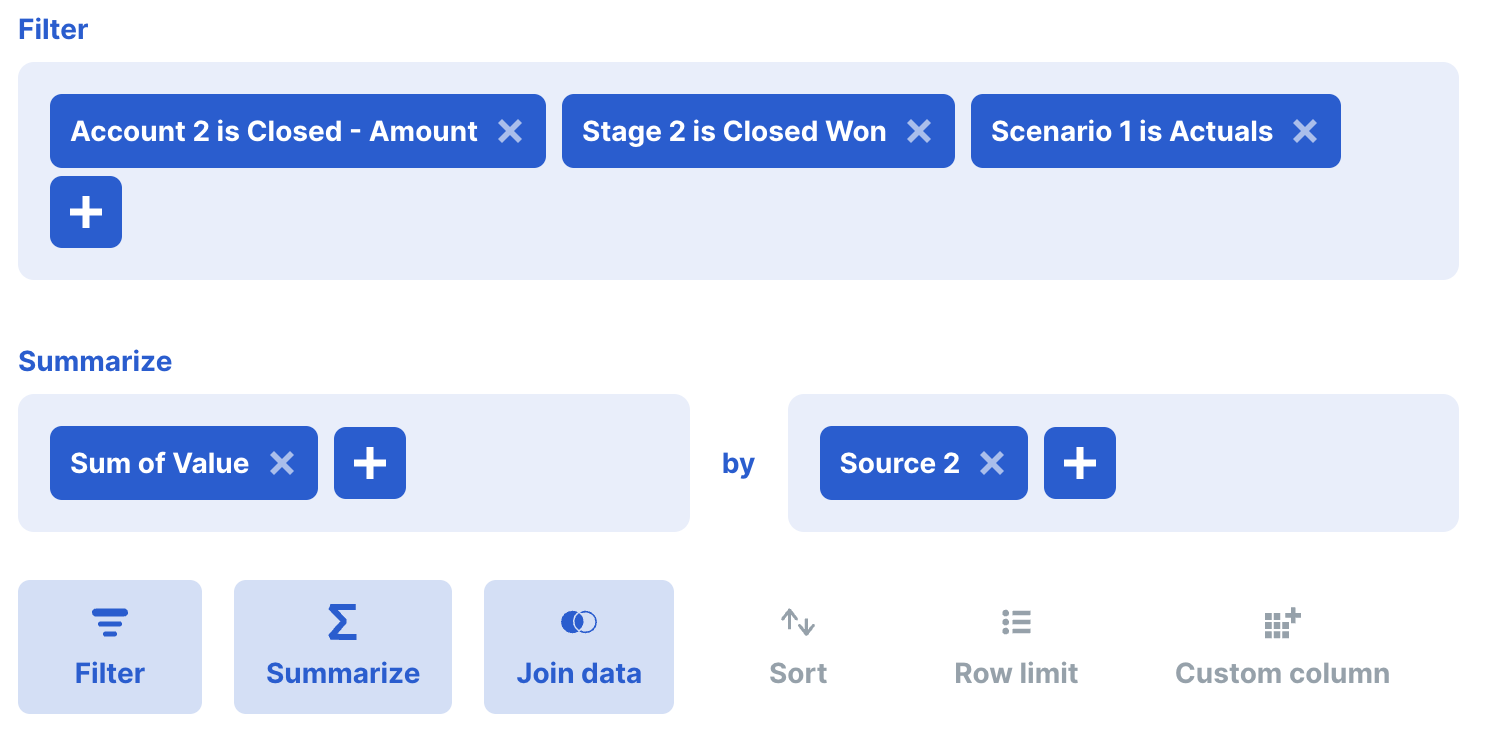Click the Sort arrows icon
1488x738 pixels.
coord(797,620)
